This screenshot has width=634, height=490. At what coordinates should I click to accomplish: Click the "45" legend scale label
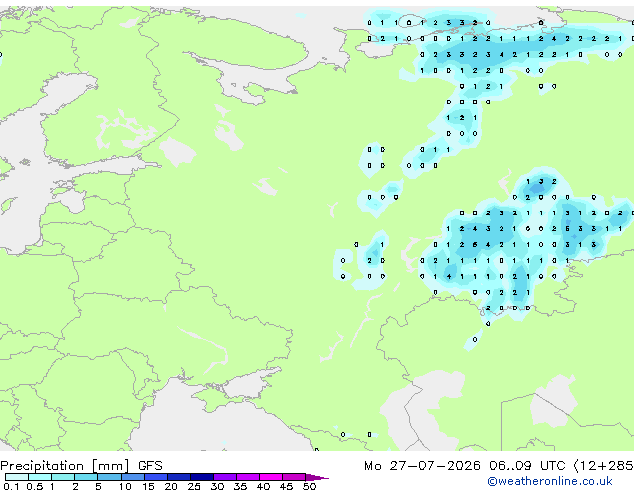(286, 486)
